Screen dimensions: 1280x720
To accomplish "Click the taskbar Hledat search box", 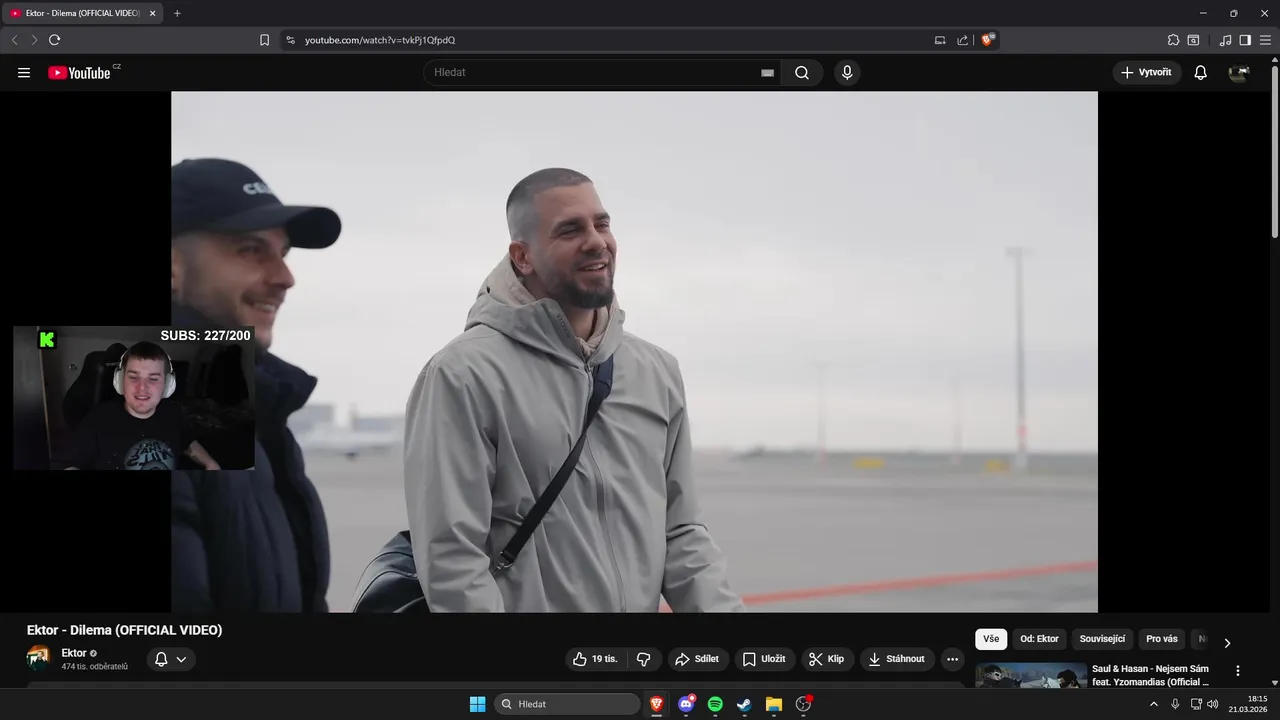I will [x=568, y=704].
